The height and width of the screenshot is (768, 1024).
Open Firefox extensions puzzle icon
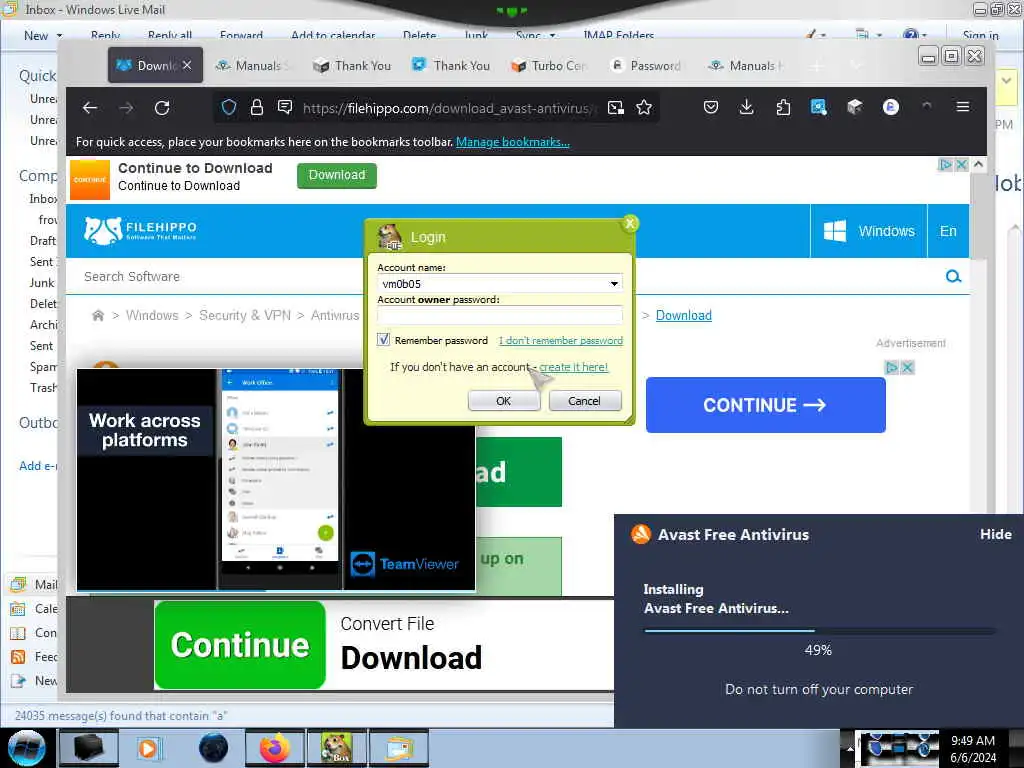(782, 107)
